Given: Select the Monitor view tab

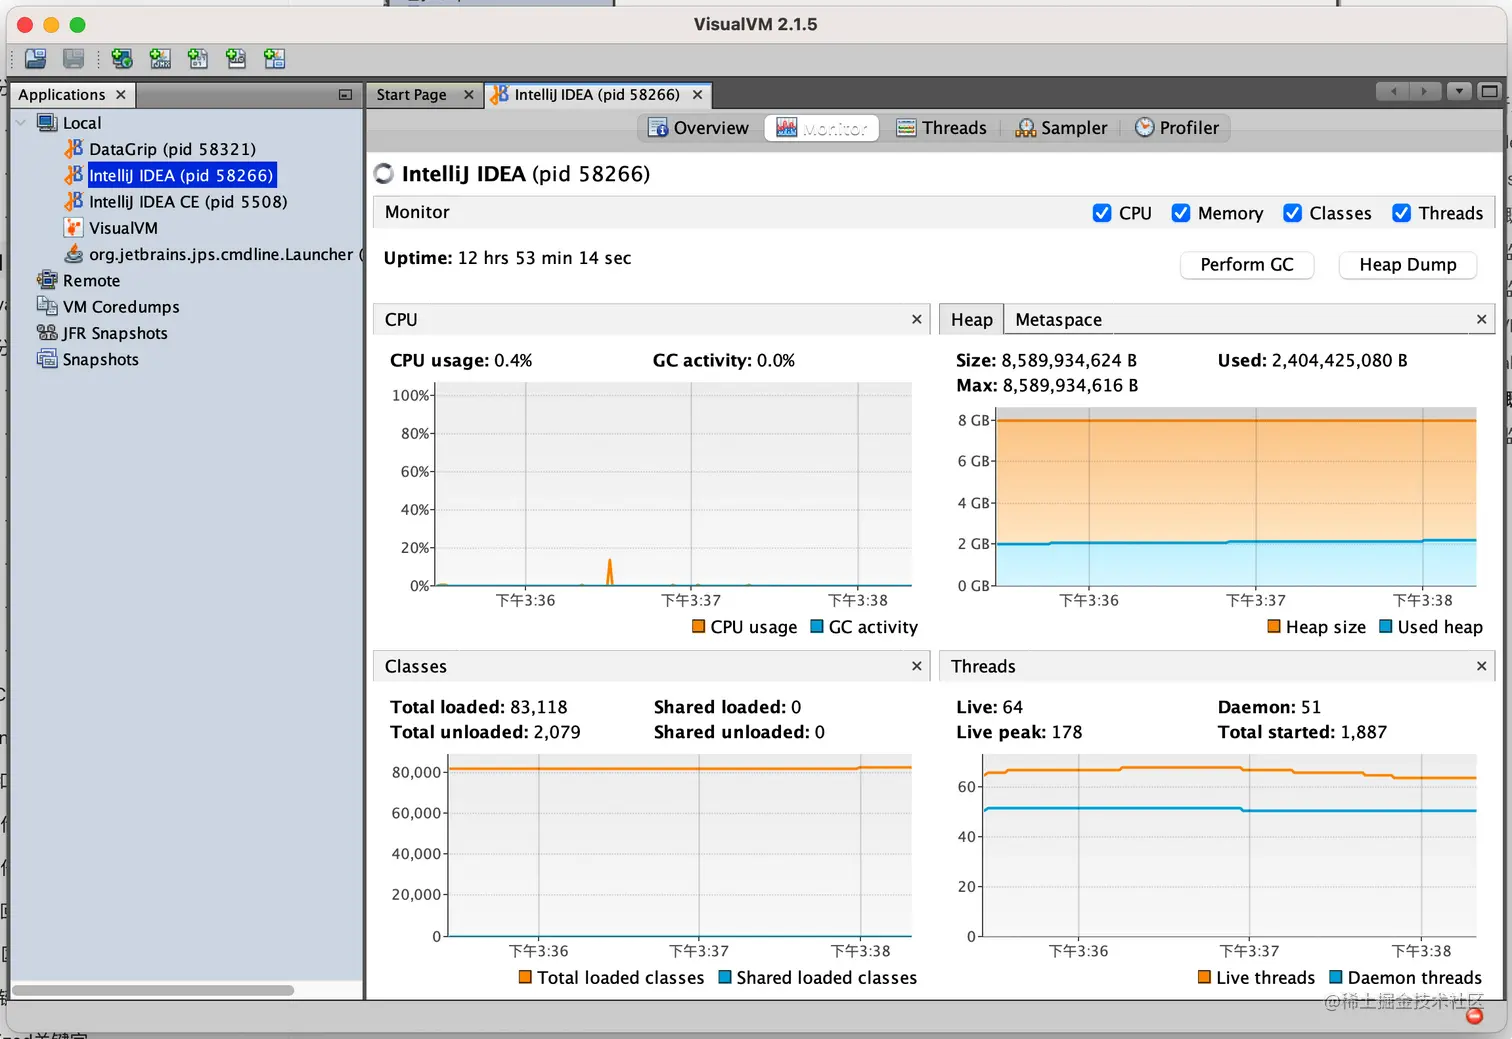Looking at the screenshot, I should 822,128.
